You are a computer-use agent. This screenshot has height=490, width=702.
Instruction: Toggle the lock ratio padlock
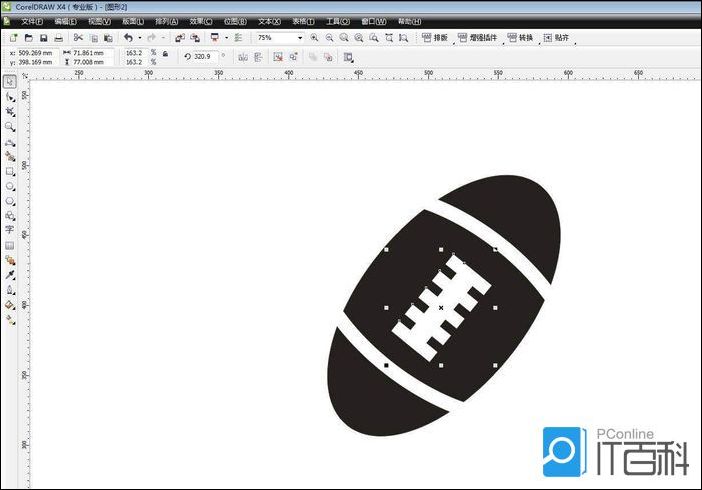point(165,54)
